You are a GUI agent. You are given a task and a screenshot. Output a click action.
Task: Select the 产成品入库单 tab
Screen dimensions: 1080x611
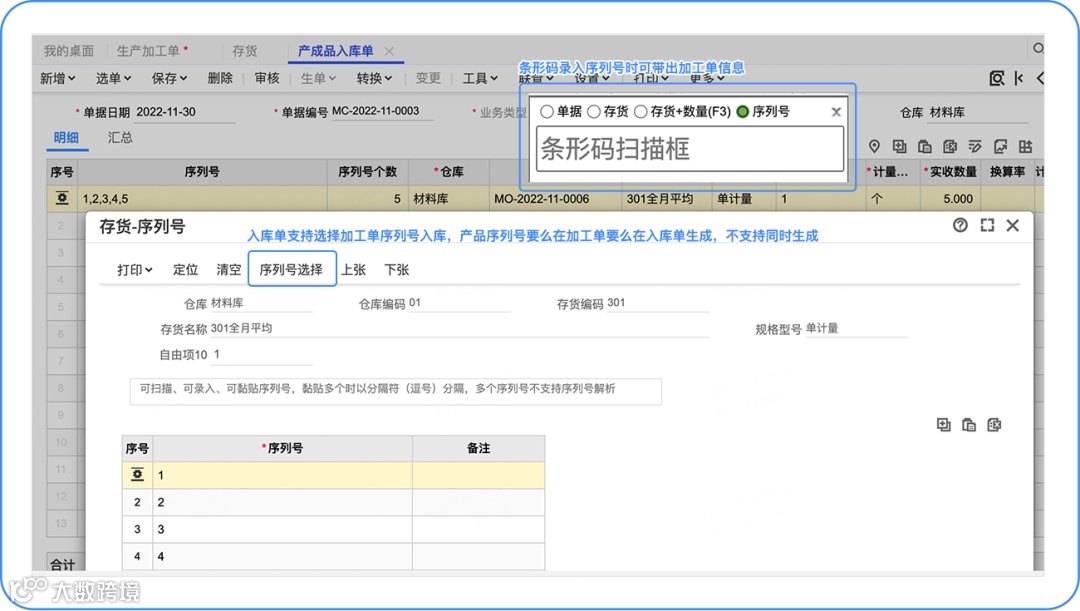pyautogui.click(x=335, y=51)
